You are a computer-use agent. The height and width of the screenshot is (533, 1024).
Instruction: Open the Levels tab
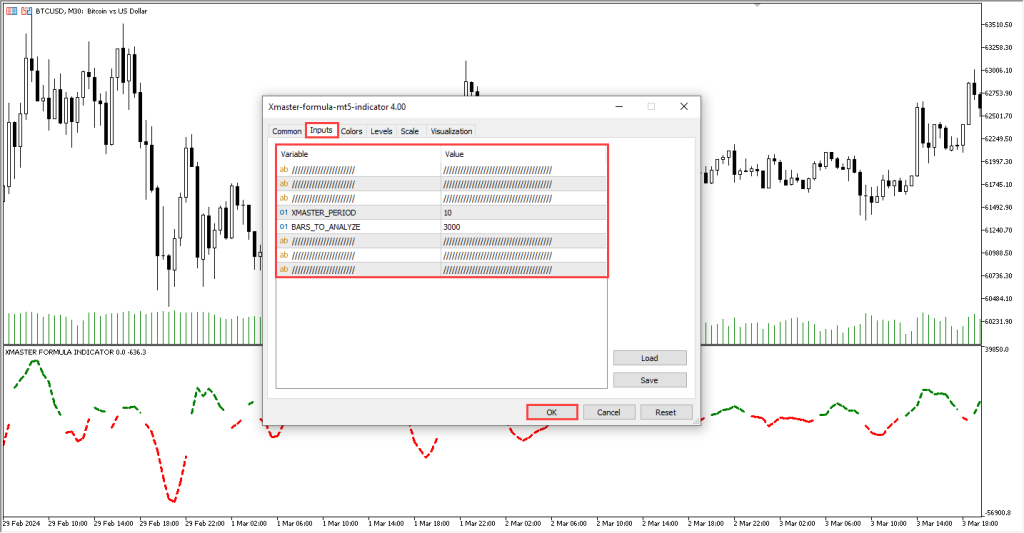coord(381,131)
